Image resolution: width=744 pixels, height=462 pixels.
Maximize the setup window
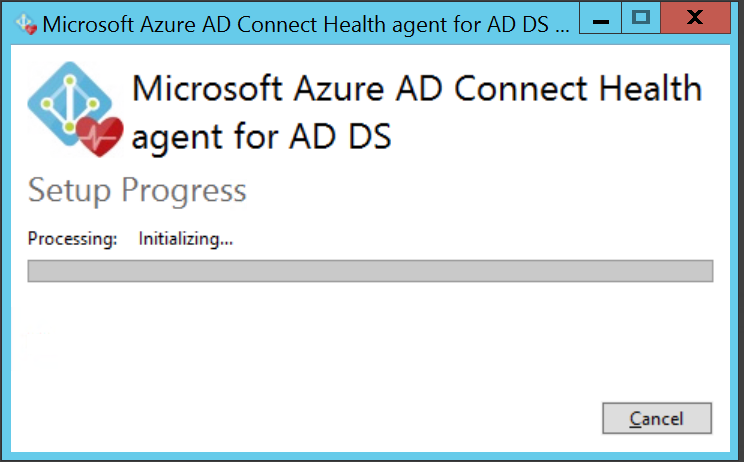pos(642,17)
